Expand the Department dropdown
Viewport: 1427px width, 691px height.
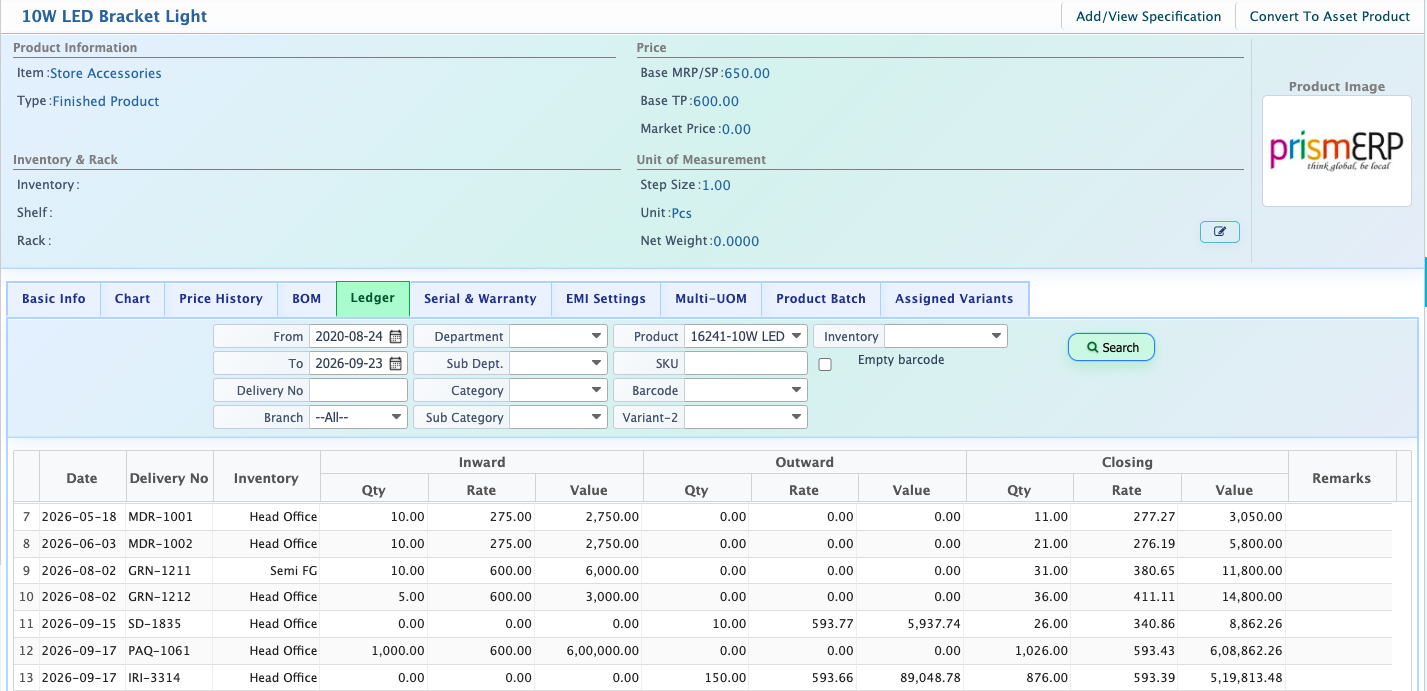tap(558, 337)
